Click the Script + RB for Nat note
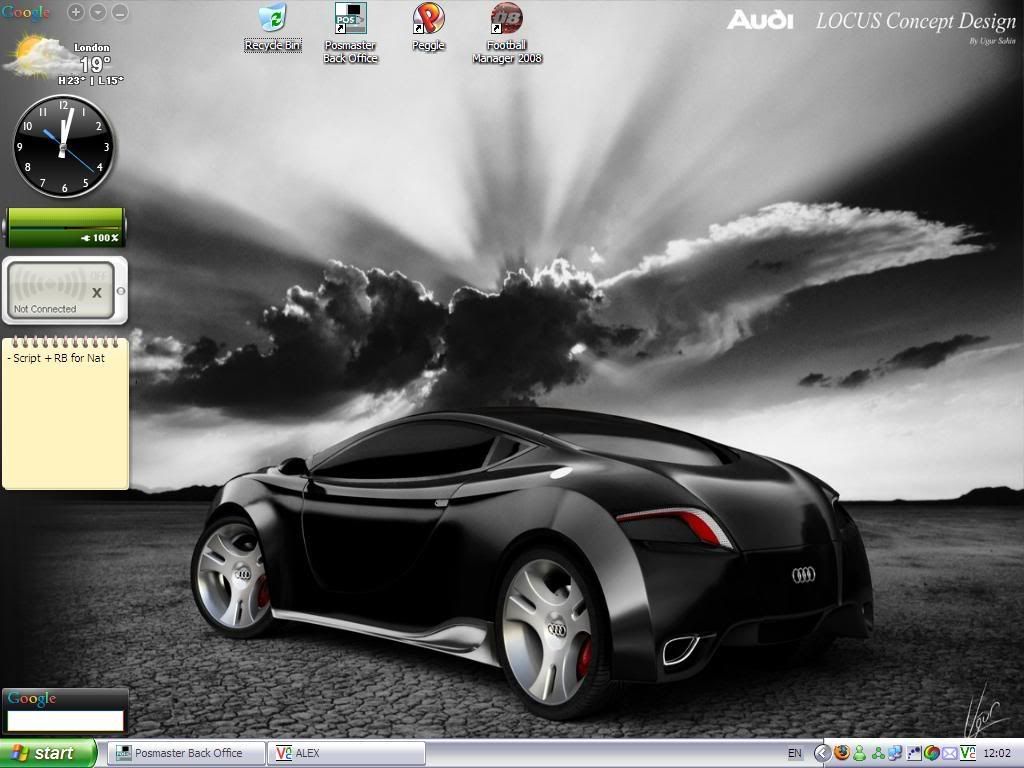Screen dimensions: 1024x768 56,358
